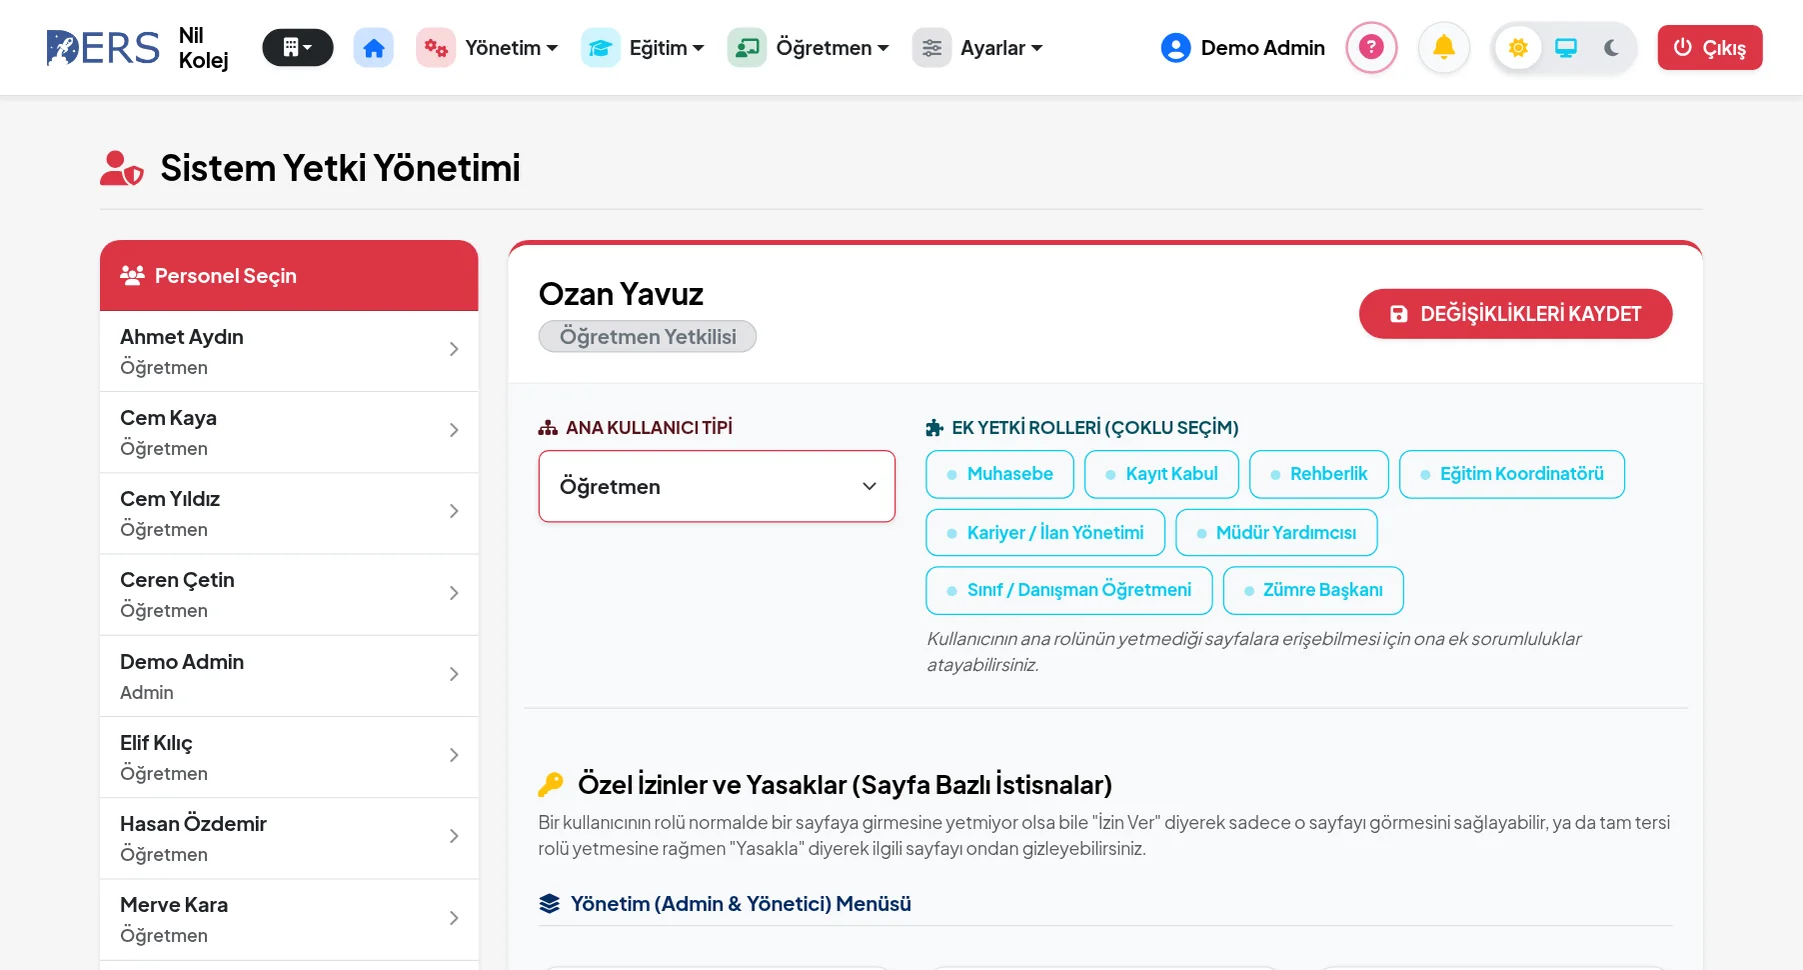Open the Öğretmen menu
Screen dimensions: 1803x970
pyautogui.click(x=808, y=48)
